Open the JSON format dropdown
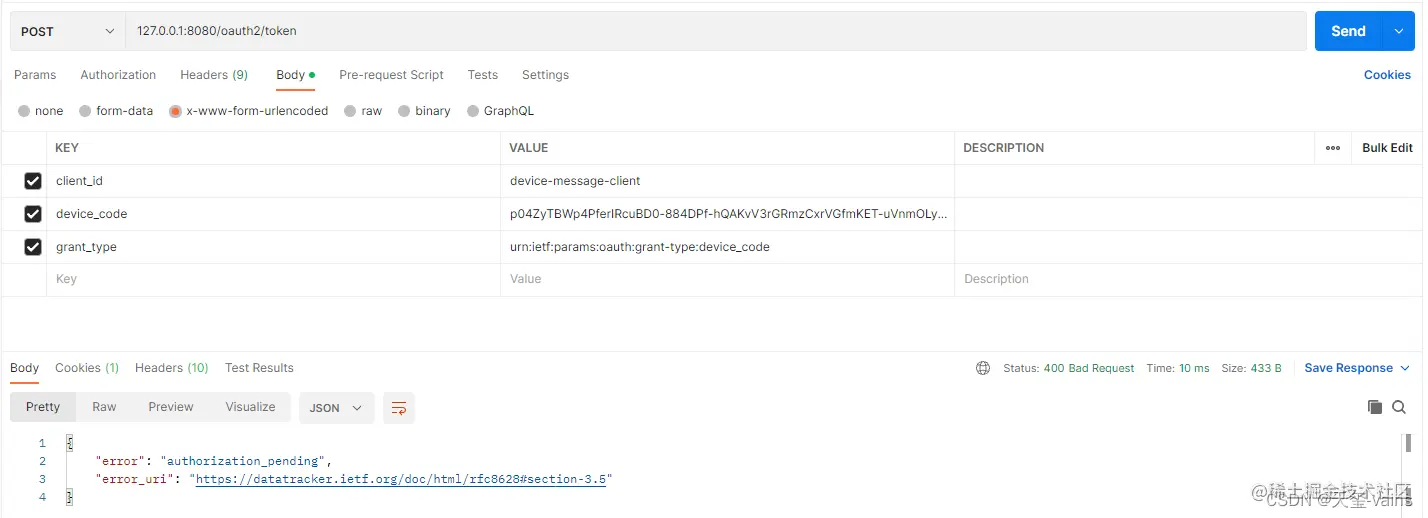The height and width of the screenshot is (518, 1428). [337, 408]
